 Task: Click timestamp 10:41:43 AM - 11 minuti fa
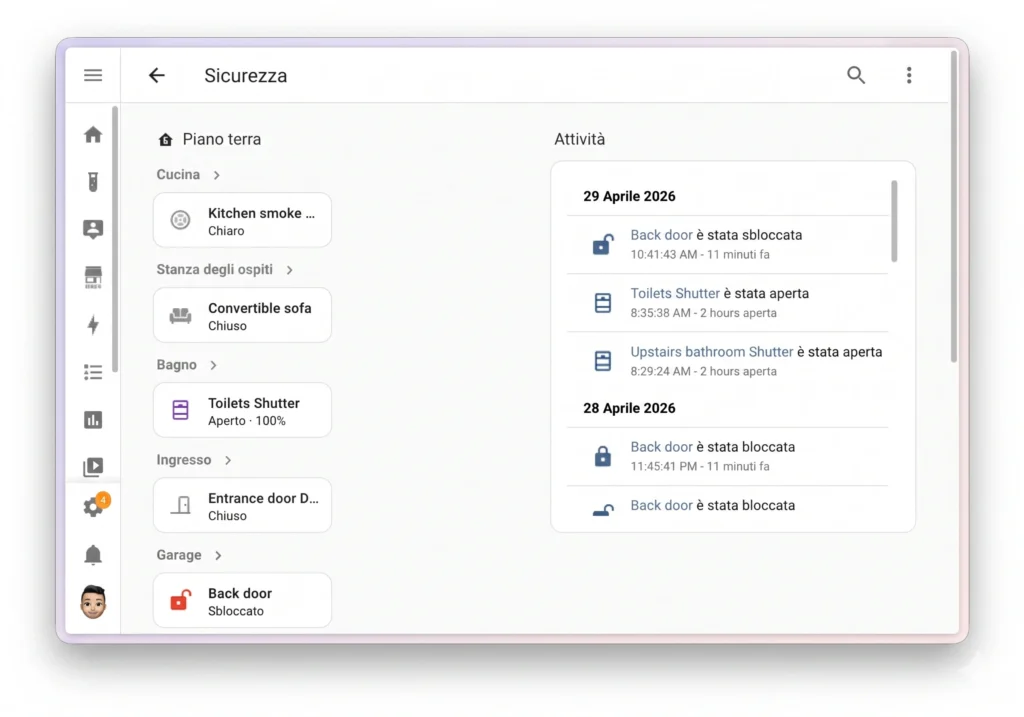click(x=699, y=255)
